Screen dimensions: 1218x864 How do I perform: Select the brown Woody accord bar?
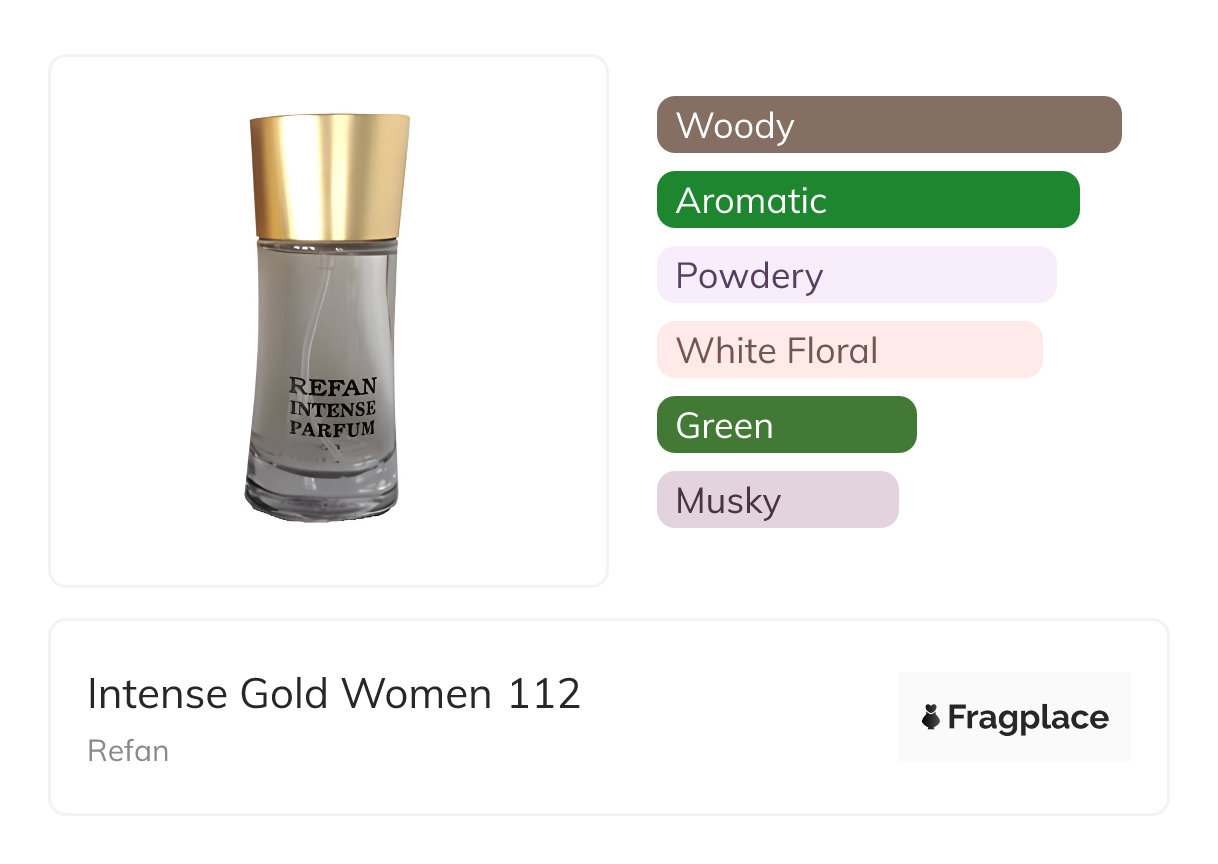tap(888, 125)
